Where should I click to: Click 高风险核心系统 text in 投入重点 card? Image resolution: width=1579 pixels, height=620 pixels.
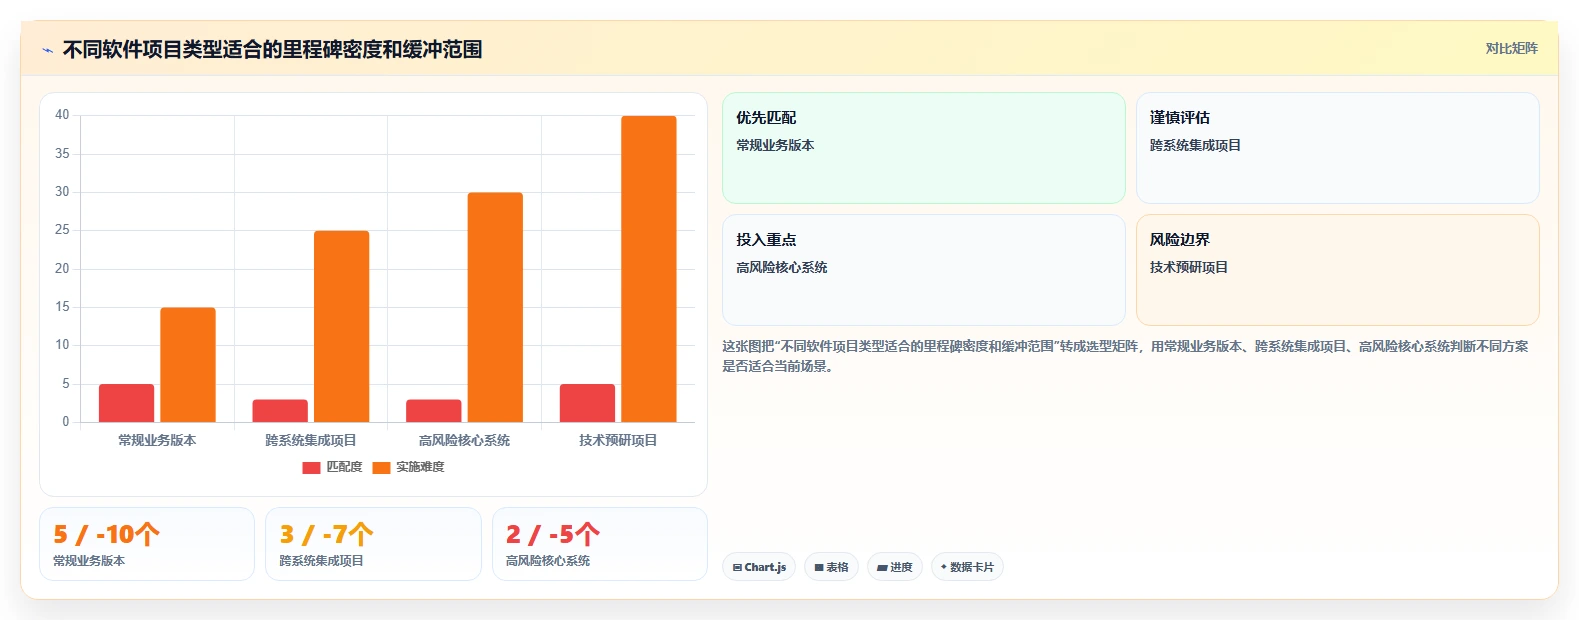pyautogui.click(x=782, y=267)
